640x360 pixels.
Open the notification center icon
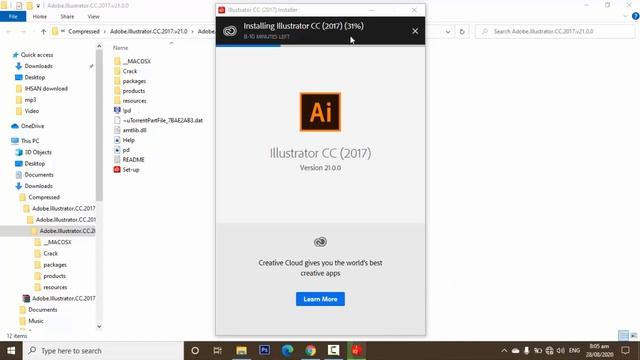tap(625, 351)
